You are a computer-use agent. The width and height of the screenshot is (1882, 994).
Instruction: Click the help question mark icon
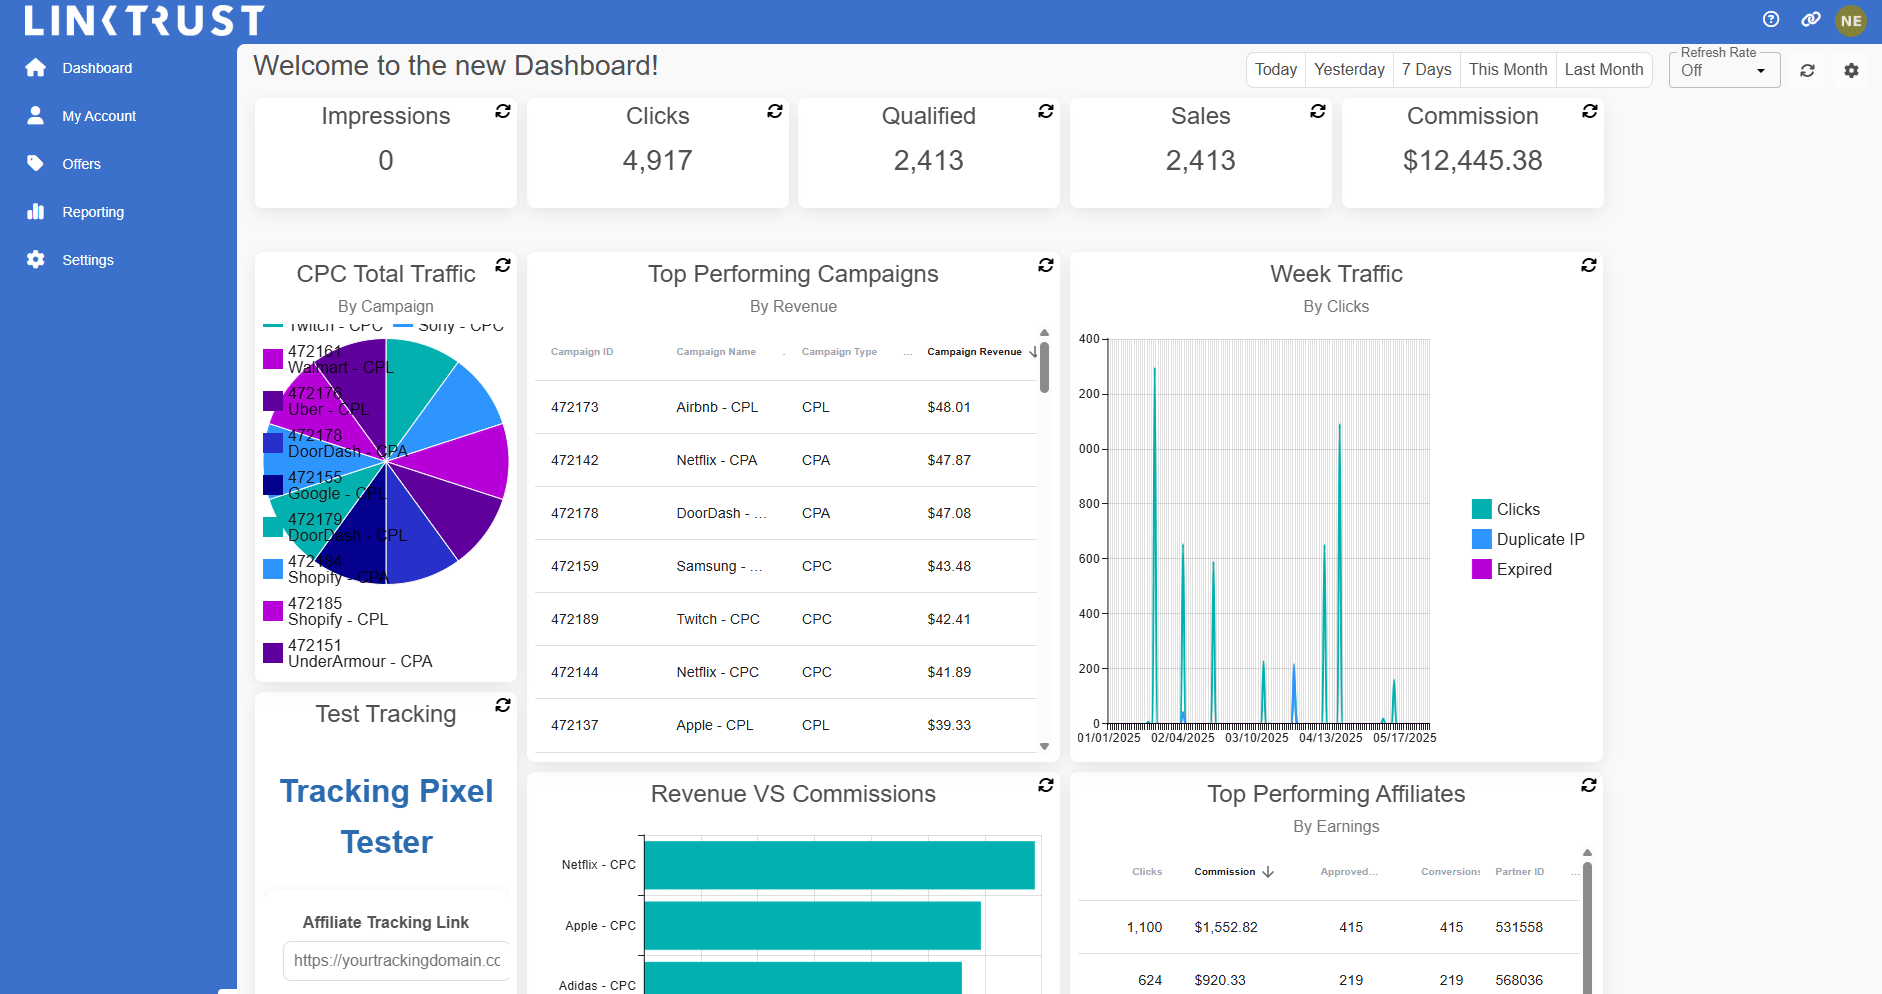point(1771,19)
